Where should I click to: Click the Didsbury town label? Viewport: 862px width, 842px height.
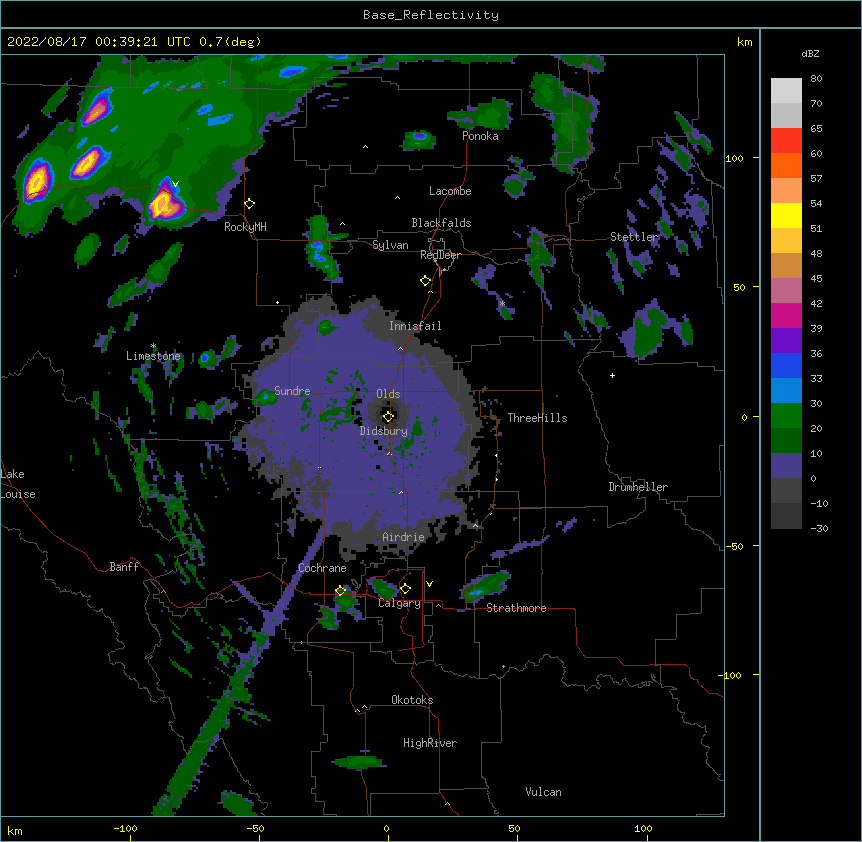coord(384,431)
